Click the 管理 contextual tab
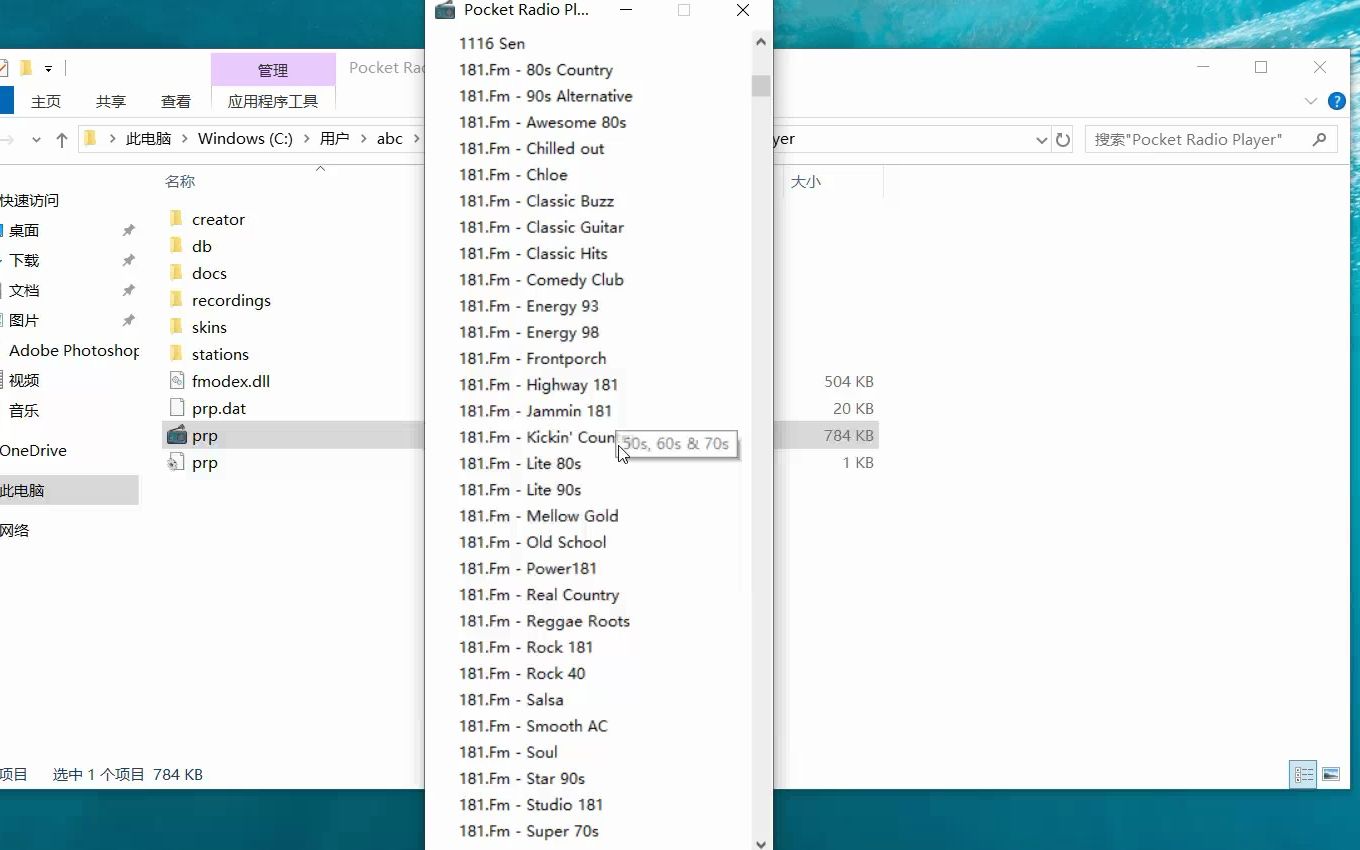The image size is (1360, 850). click(273, 70)
